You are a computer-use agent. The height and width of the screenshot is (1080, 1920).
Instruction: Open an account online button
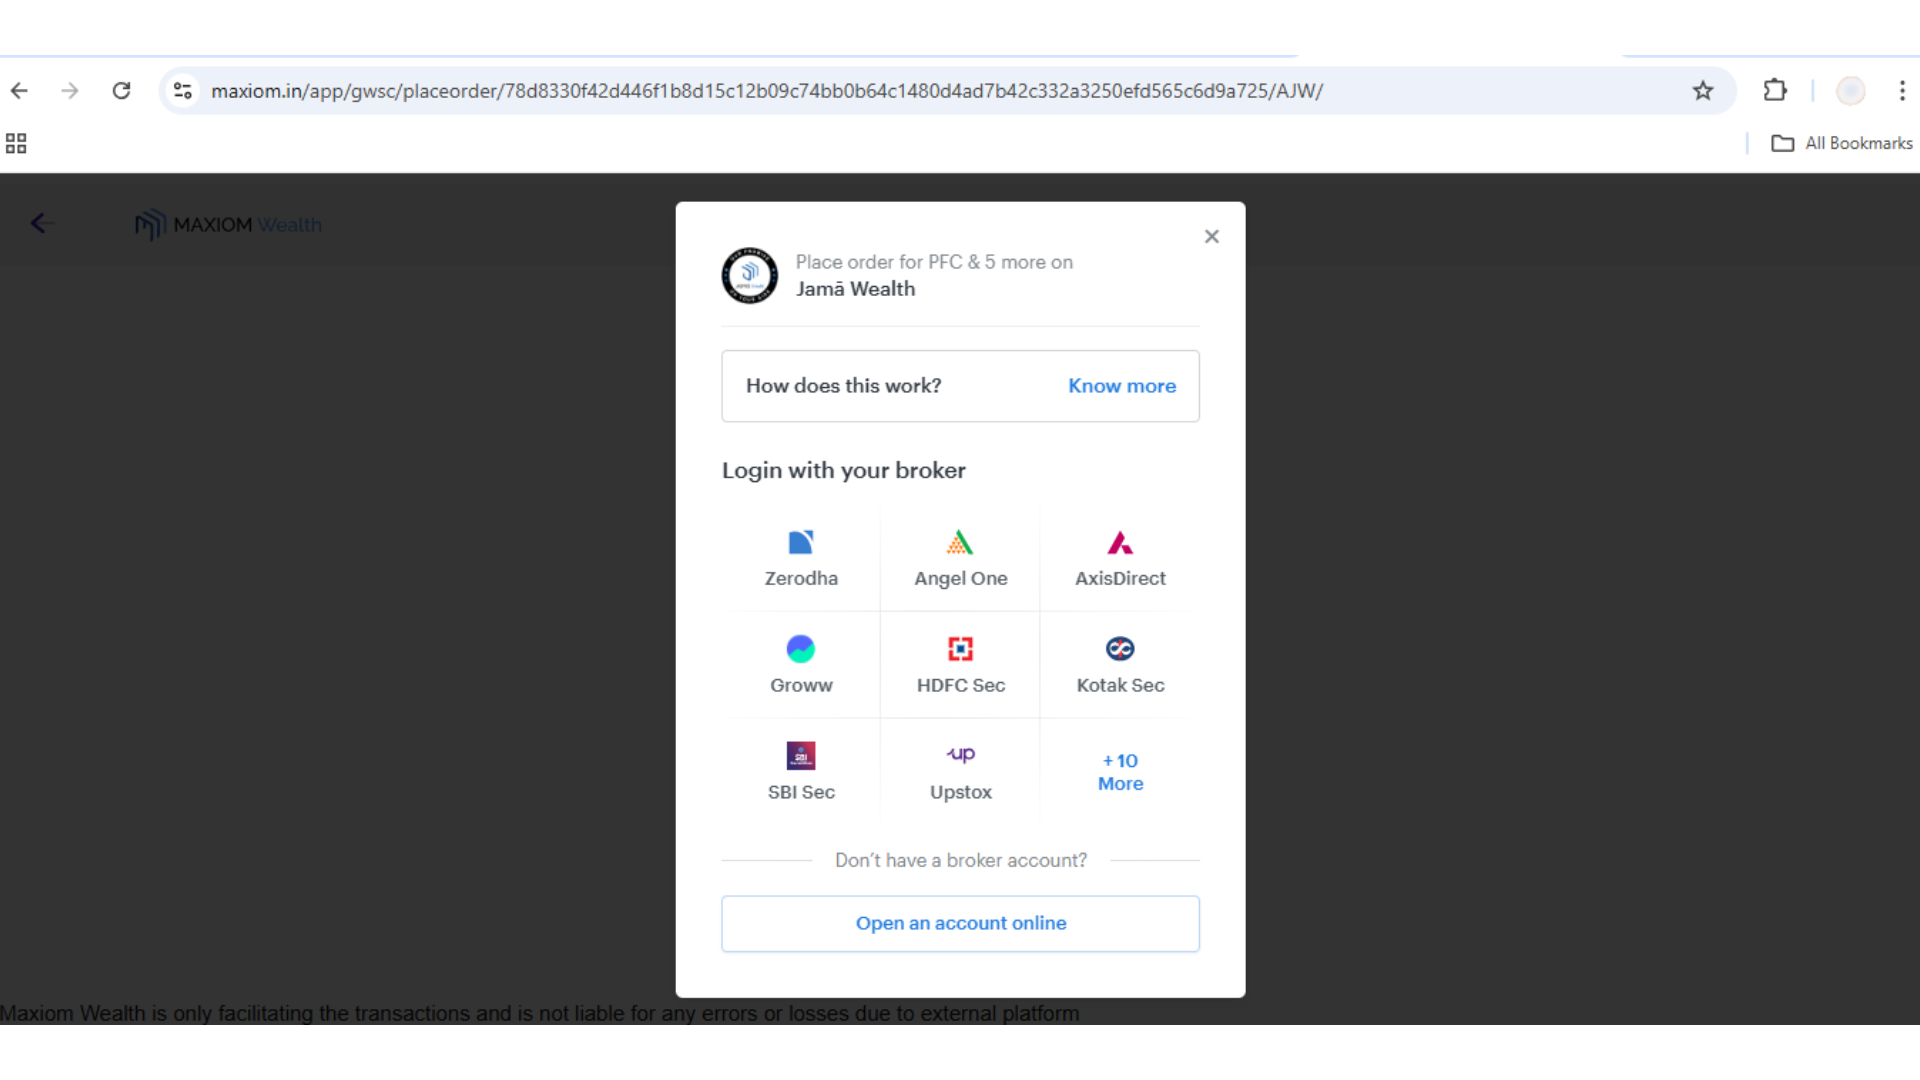click(960, 923)
